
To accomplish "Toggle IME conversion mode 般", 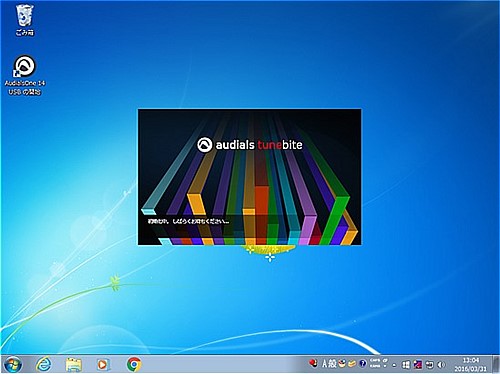I will point(332,364).
